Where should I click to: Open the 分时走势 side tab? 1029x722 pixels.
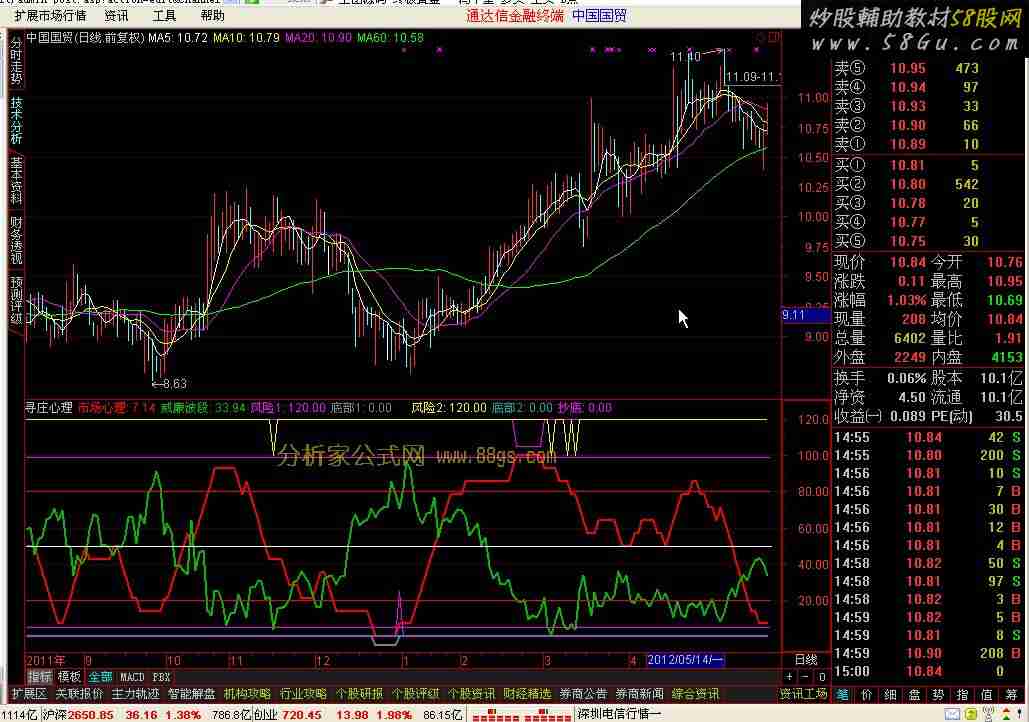click(16, 62)
